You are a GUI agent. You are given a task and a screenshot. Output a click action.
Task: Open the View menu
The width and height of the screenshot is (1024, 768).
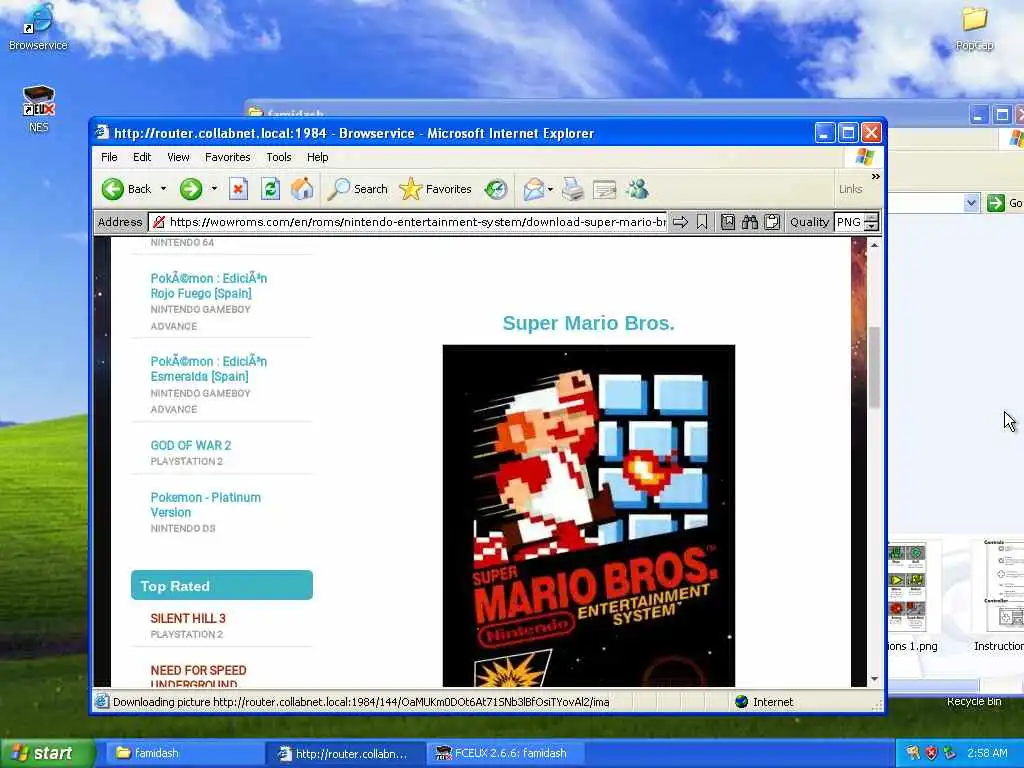pyautogui.click(x=178, y=157)
